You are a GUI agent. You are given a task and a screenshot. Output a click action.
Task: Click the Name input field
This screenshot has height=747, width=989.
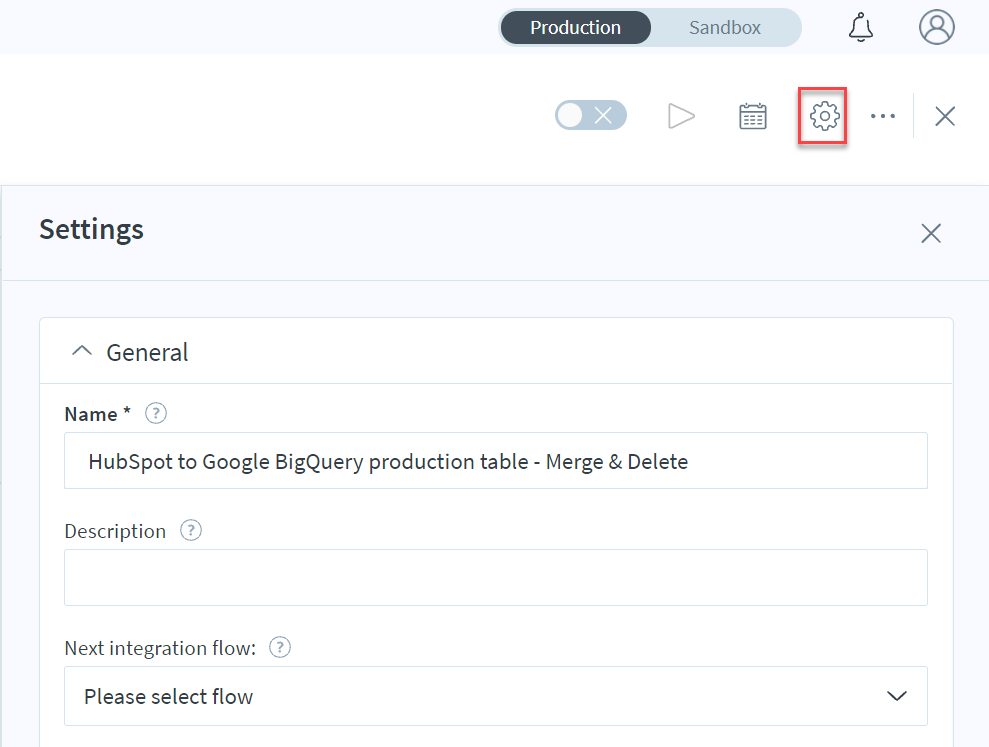[496, 461]
